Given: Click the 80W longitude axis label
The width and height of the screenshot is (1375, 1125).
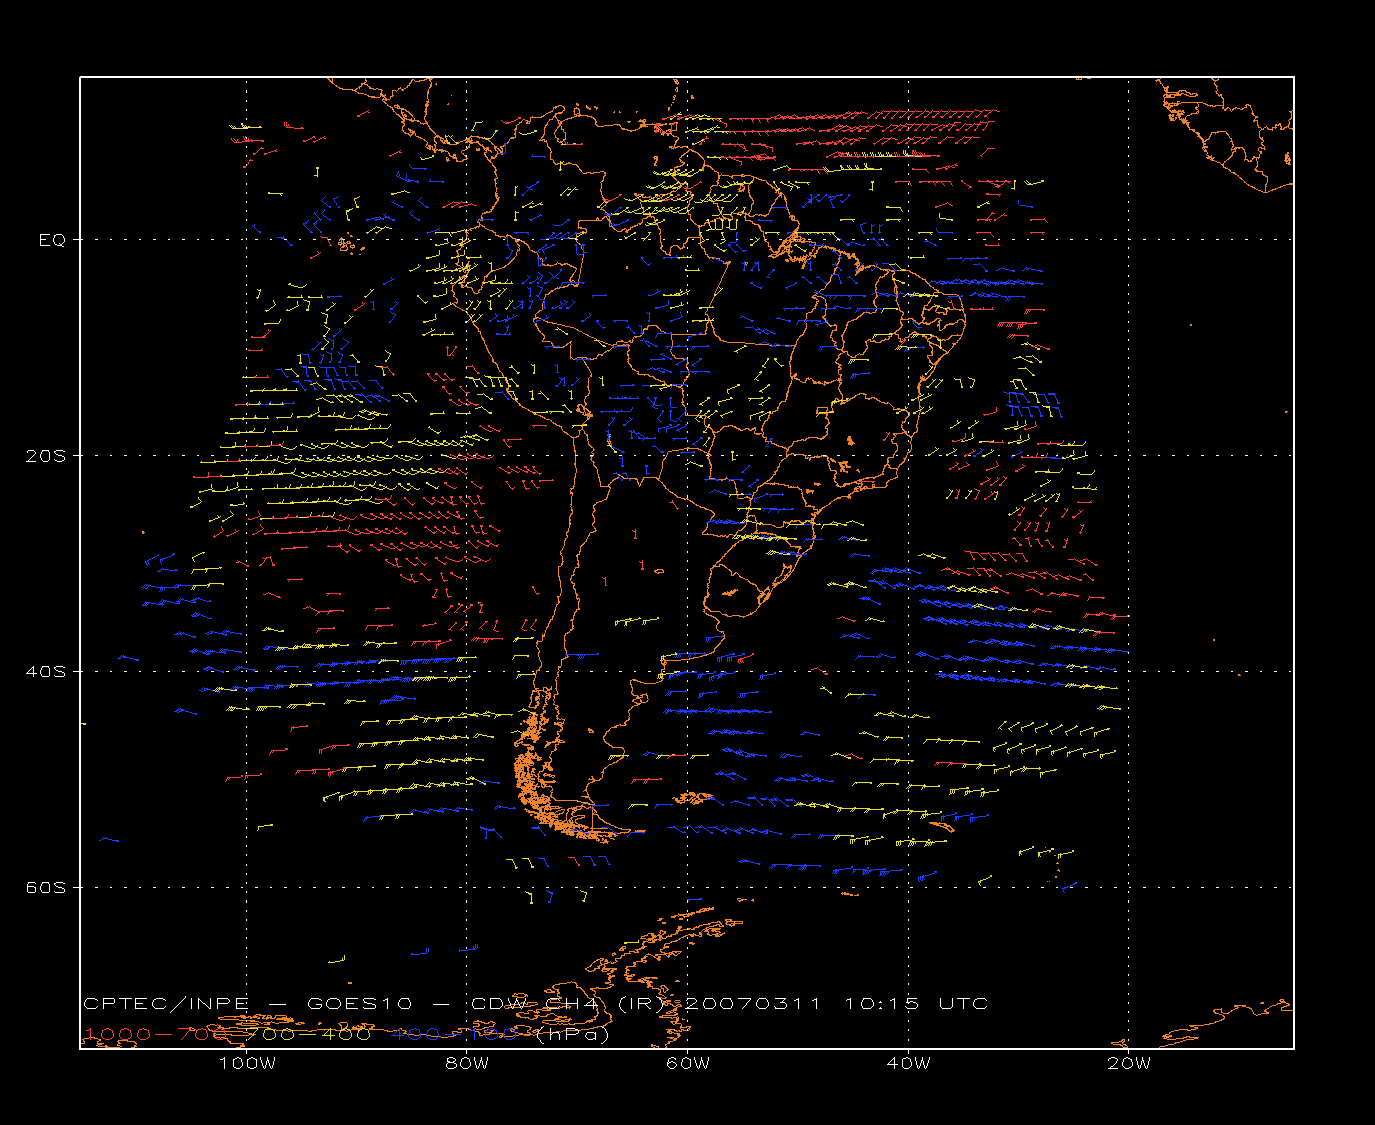Looking at the screenshot, I should tap(467, 1063).
